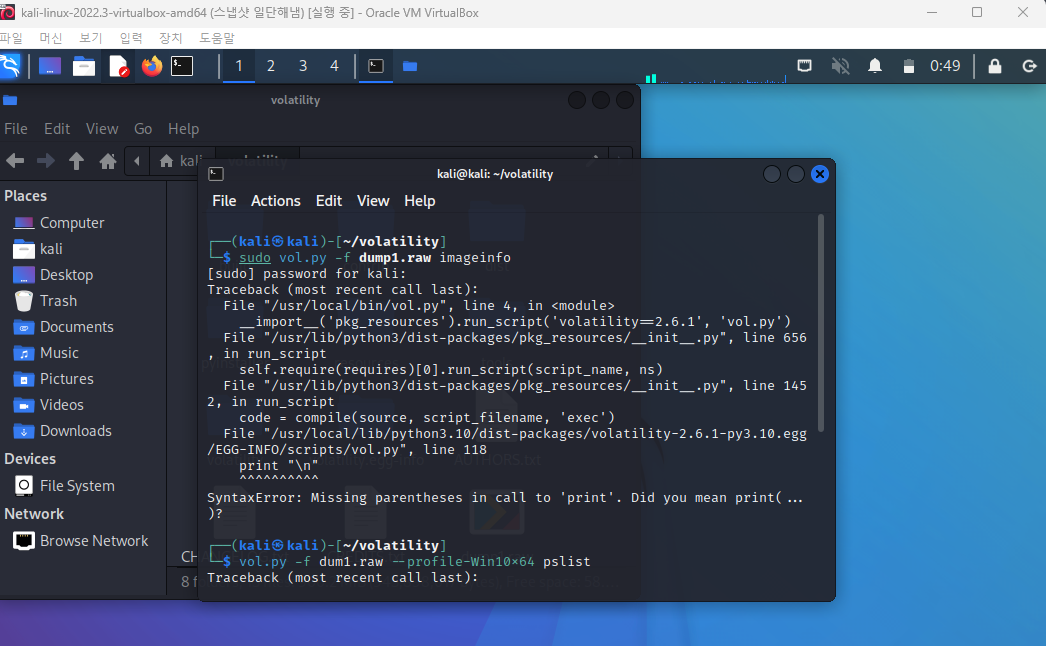The image size is (1046, 646).
Task: Switch to workspace 1
Action: click(239, 66)
